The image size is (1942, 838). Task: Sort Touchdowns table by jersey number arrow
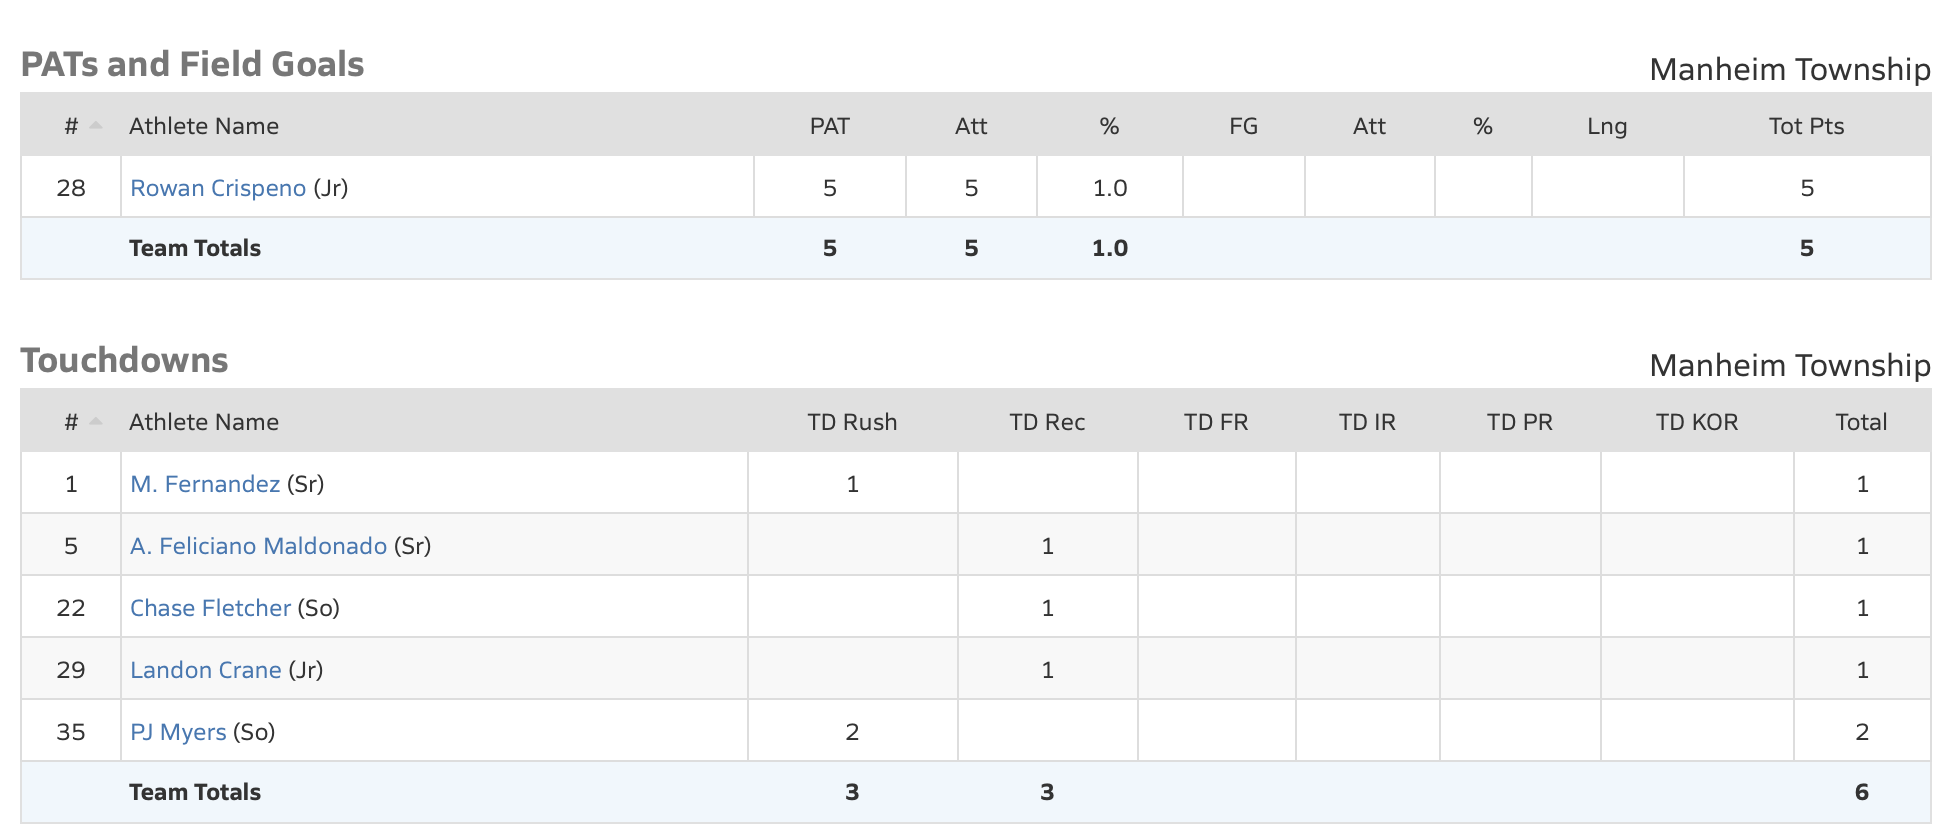coord(95,422)
